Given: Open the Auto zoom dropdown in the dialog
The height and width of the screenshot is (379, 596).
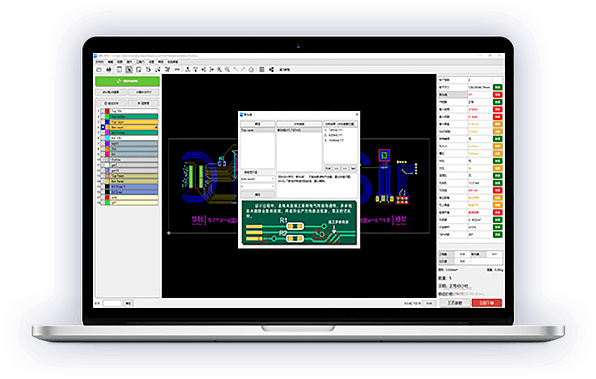Looking at the screenshot, I should tap(257, 179).
